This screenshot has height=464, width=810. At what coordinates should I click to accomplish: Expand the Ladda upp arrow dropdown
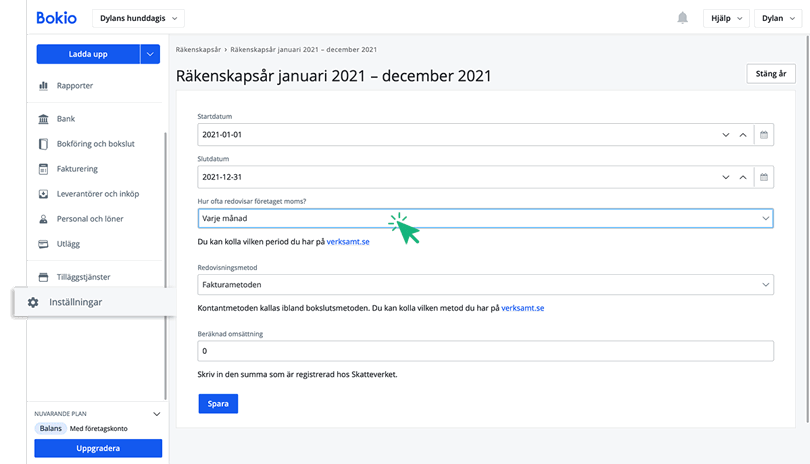pos(150,54)
